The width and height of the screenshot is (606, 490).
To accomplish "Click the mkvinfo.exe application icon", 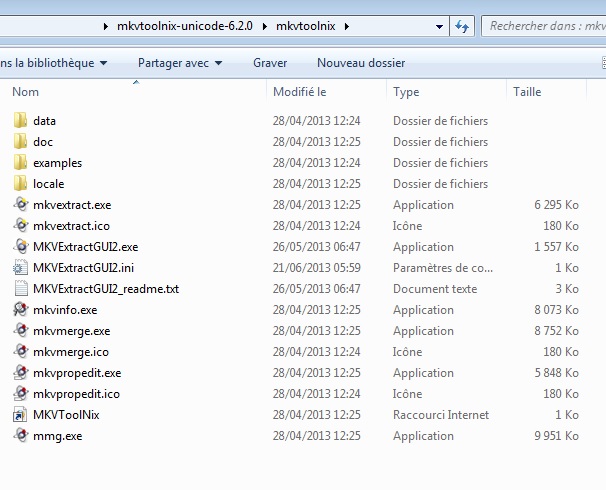I will [21, 310].
